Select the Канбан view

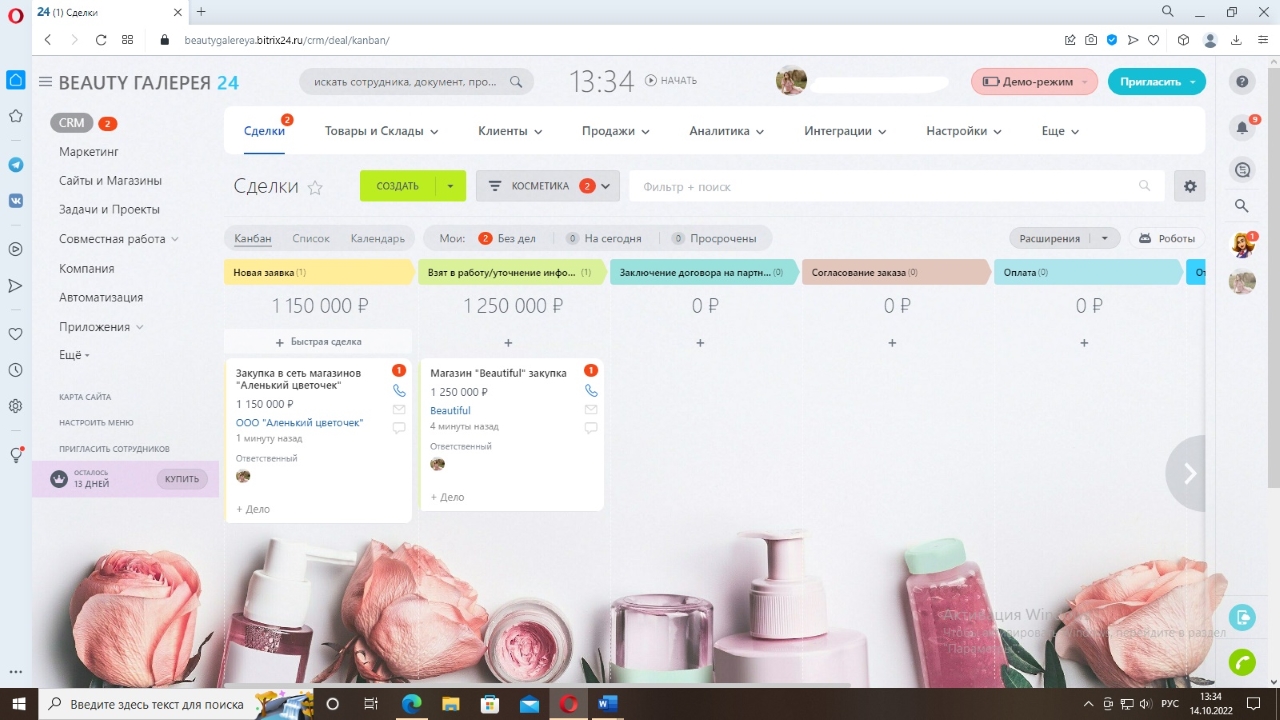(253, 239)
